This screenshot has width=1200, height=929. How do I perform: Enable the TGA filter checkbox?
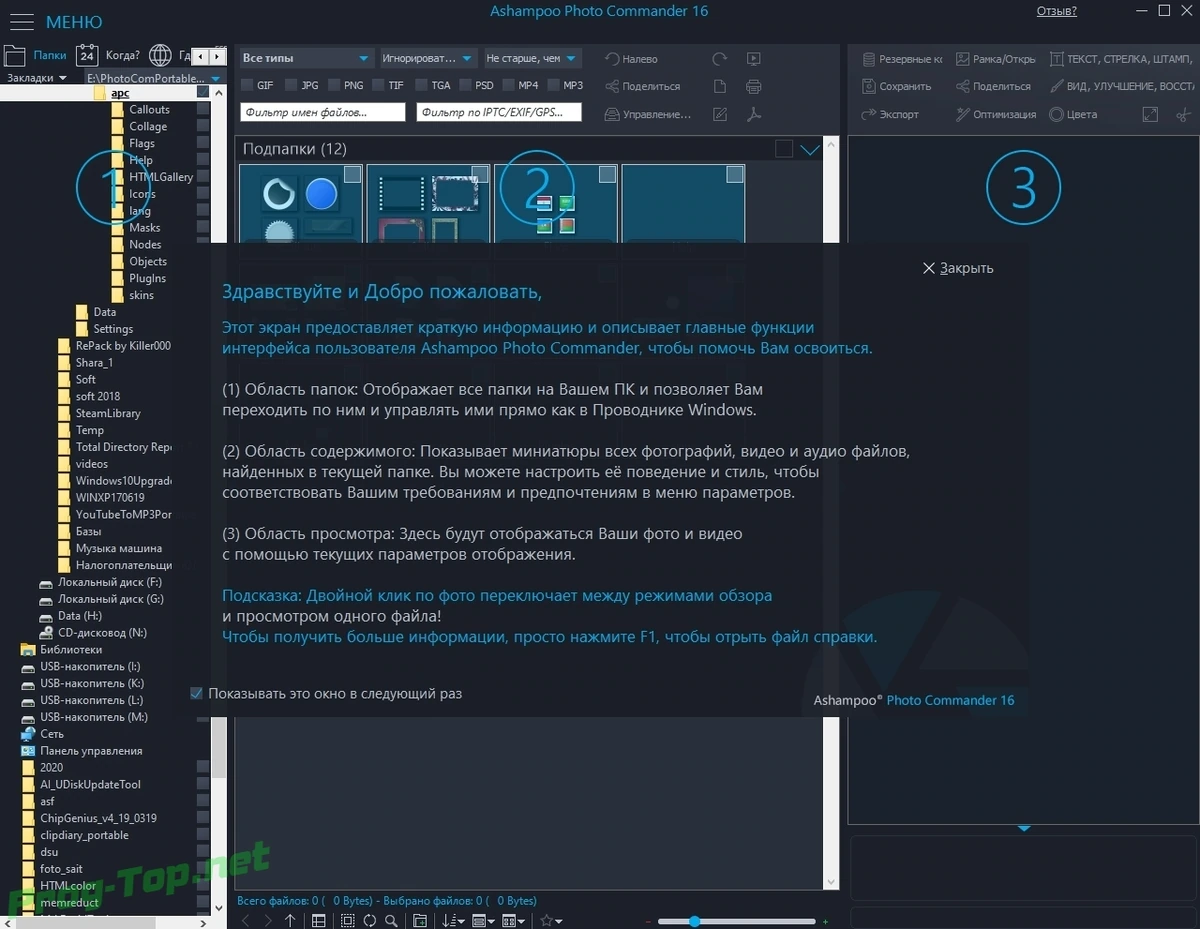[x=421, y=86]
